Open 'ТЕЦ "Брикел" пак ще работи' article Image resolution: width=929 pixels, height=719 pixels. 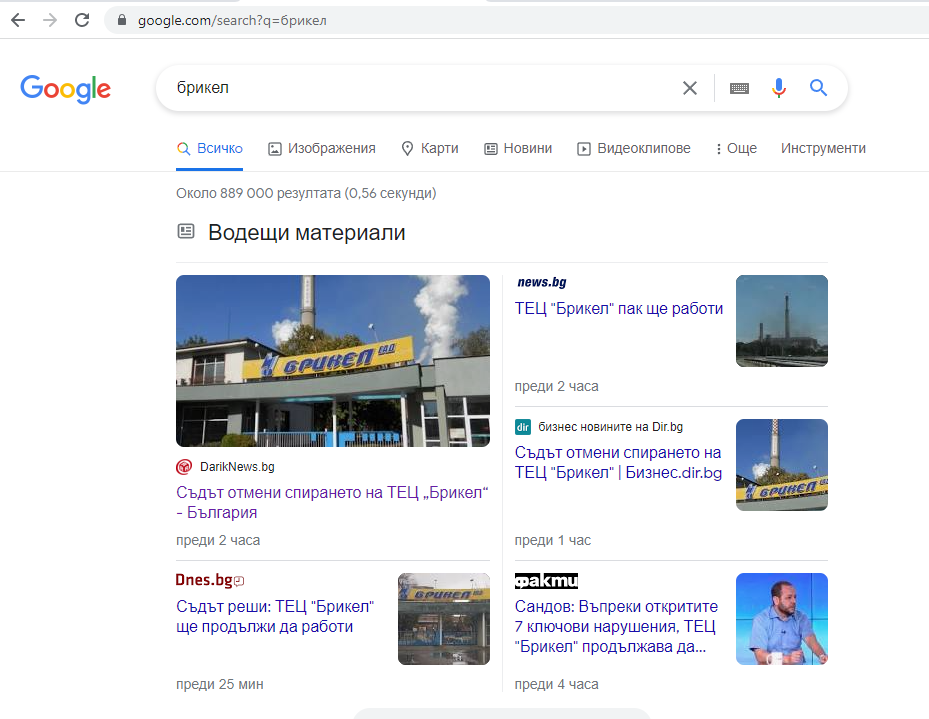619,309
